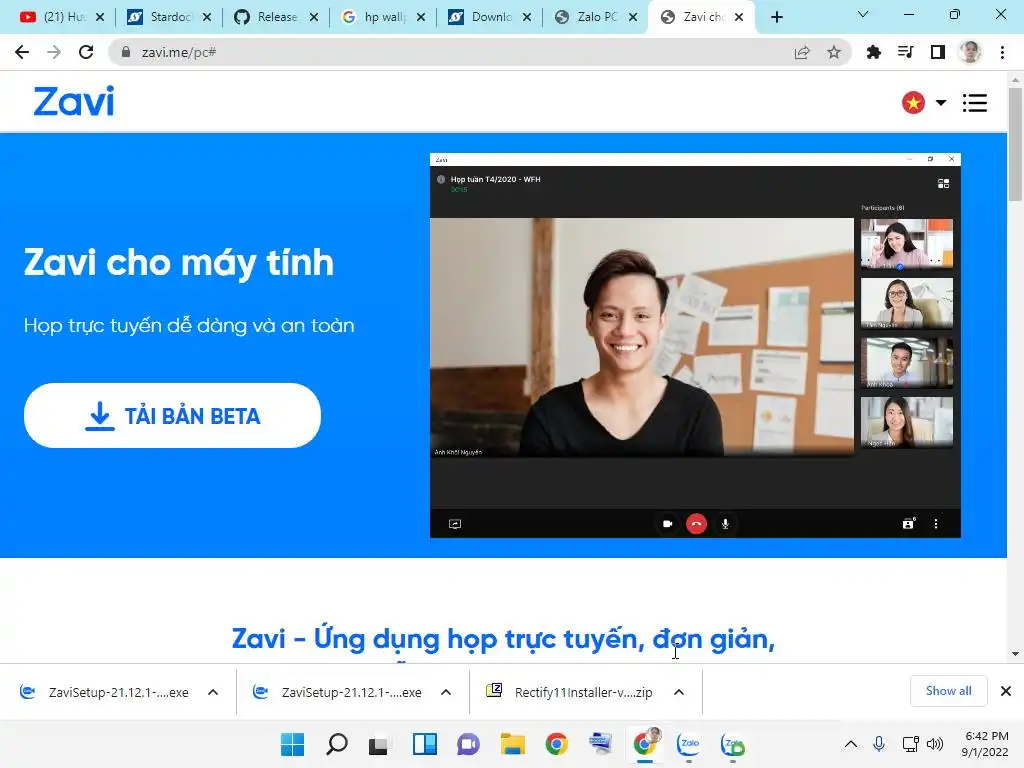Open the Chat icon on taskbar

pyautogui.click(x=468, y=744)
